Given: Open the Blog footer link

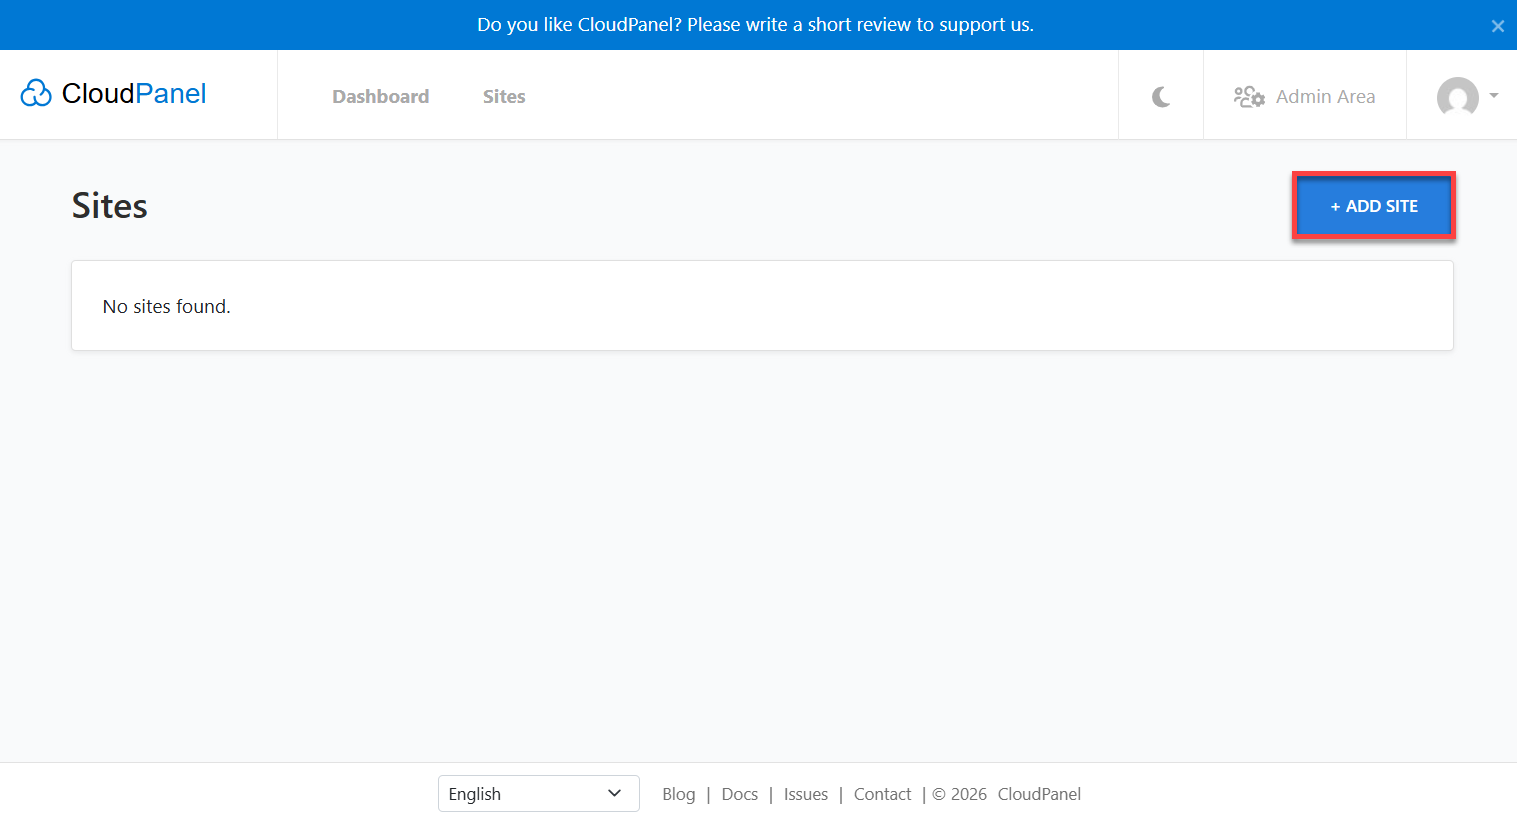Looking at the screenshot, I should pos(678,794).
